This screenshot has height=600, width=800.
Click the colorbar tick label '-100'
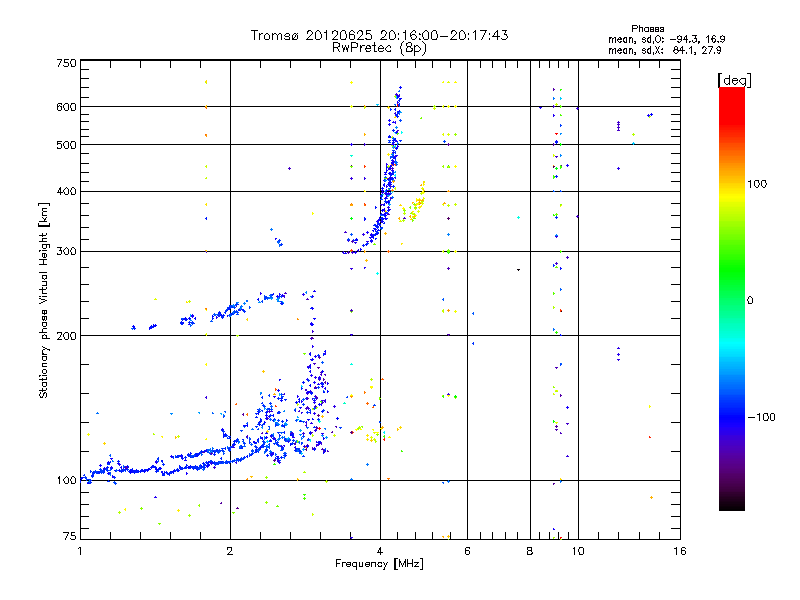761,417
